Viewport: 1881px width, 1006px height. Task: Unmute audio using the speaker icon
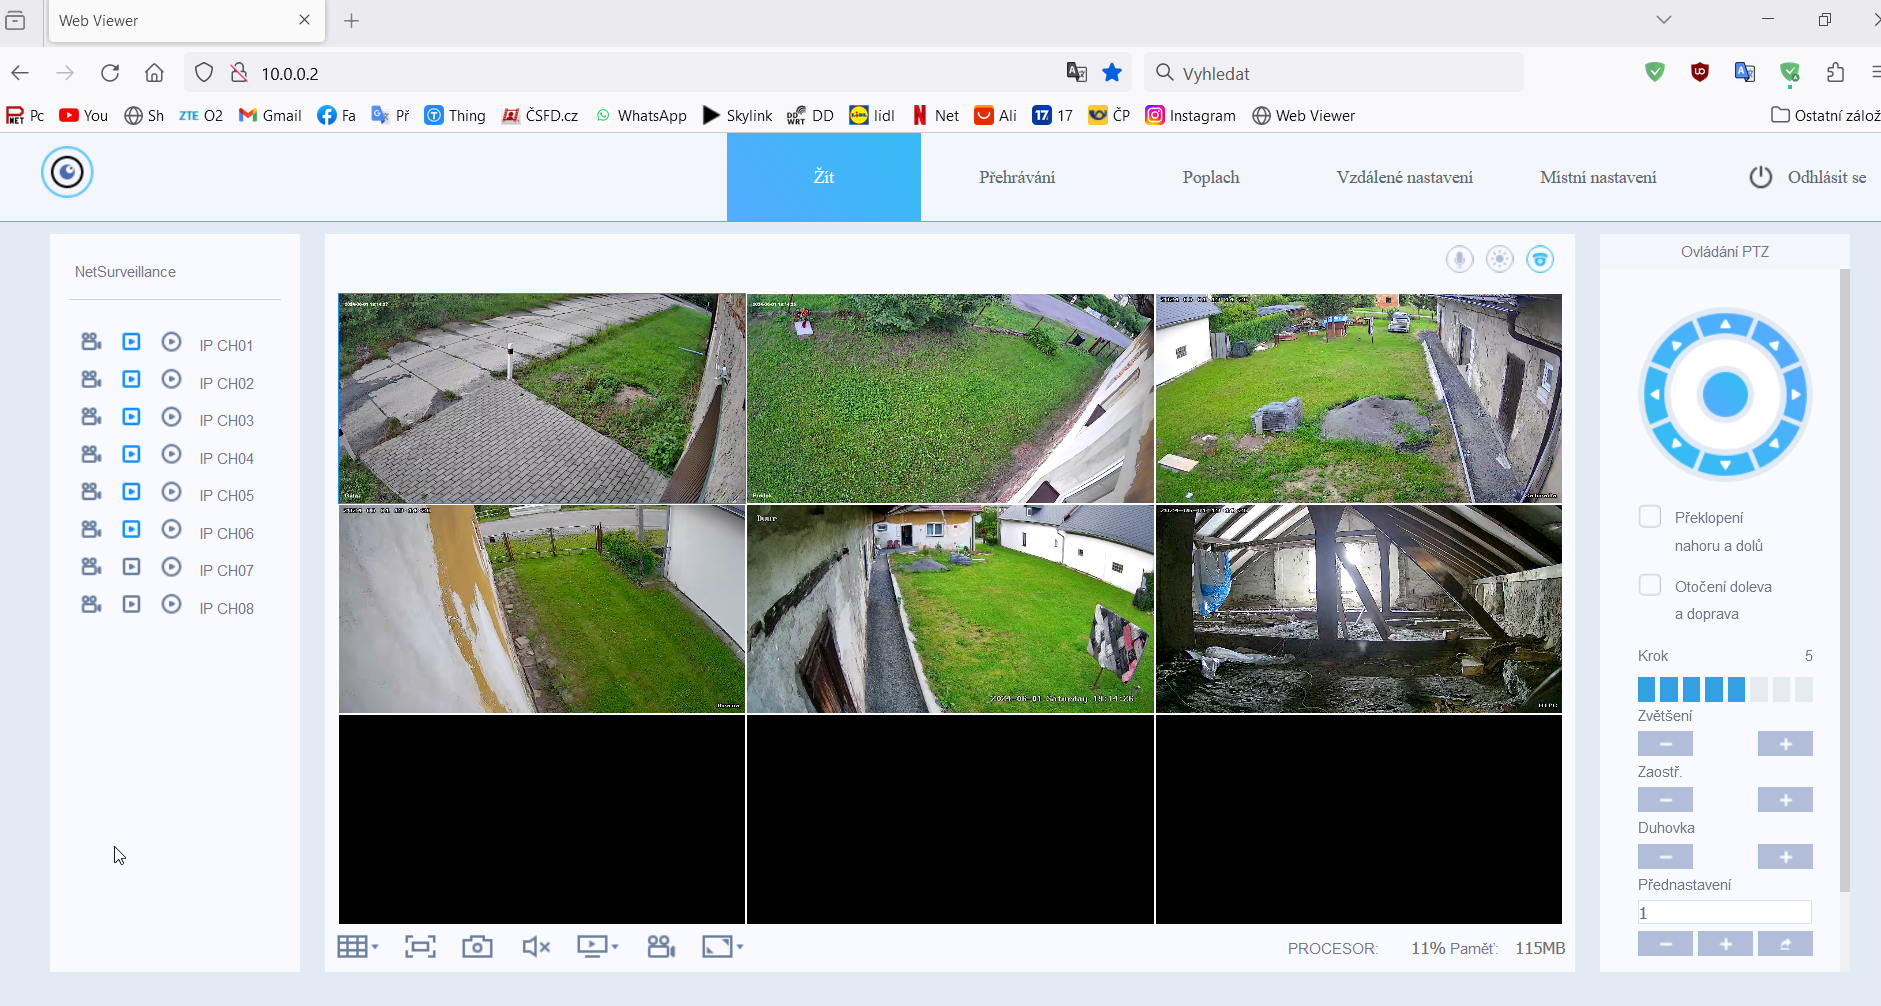click(x=536, y=947)
